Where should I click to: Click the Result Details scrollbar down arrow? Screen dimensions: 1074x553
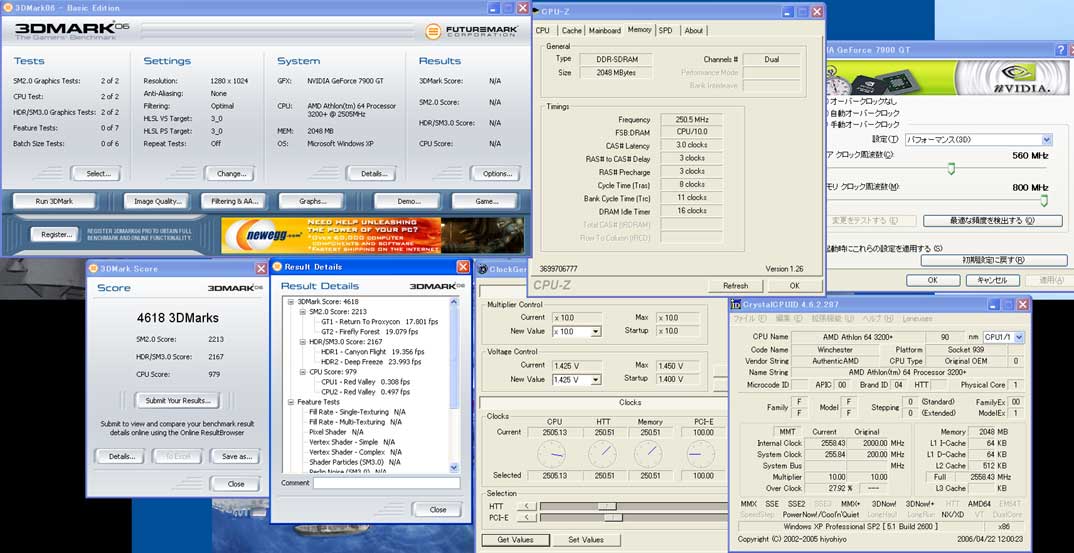pos(454,467)
